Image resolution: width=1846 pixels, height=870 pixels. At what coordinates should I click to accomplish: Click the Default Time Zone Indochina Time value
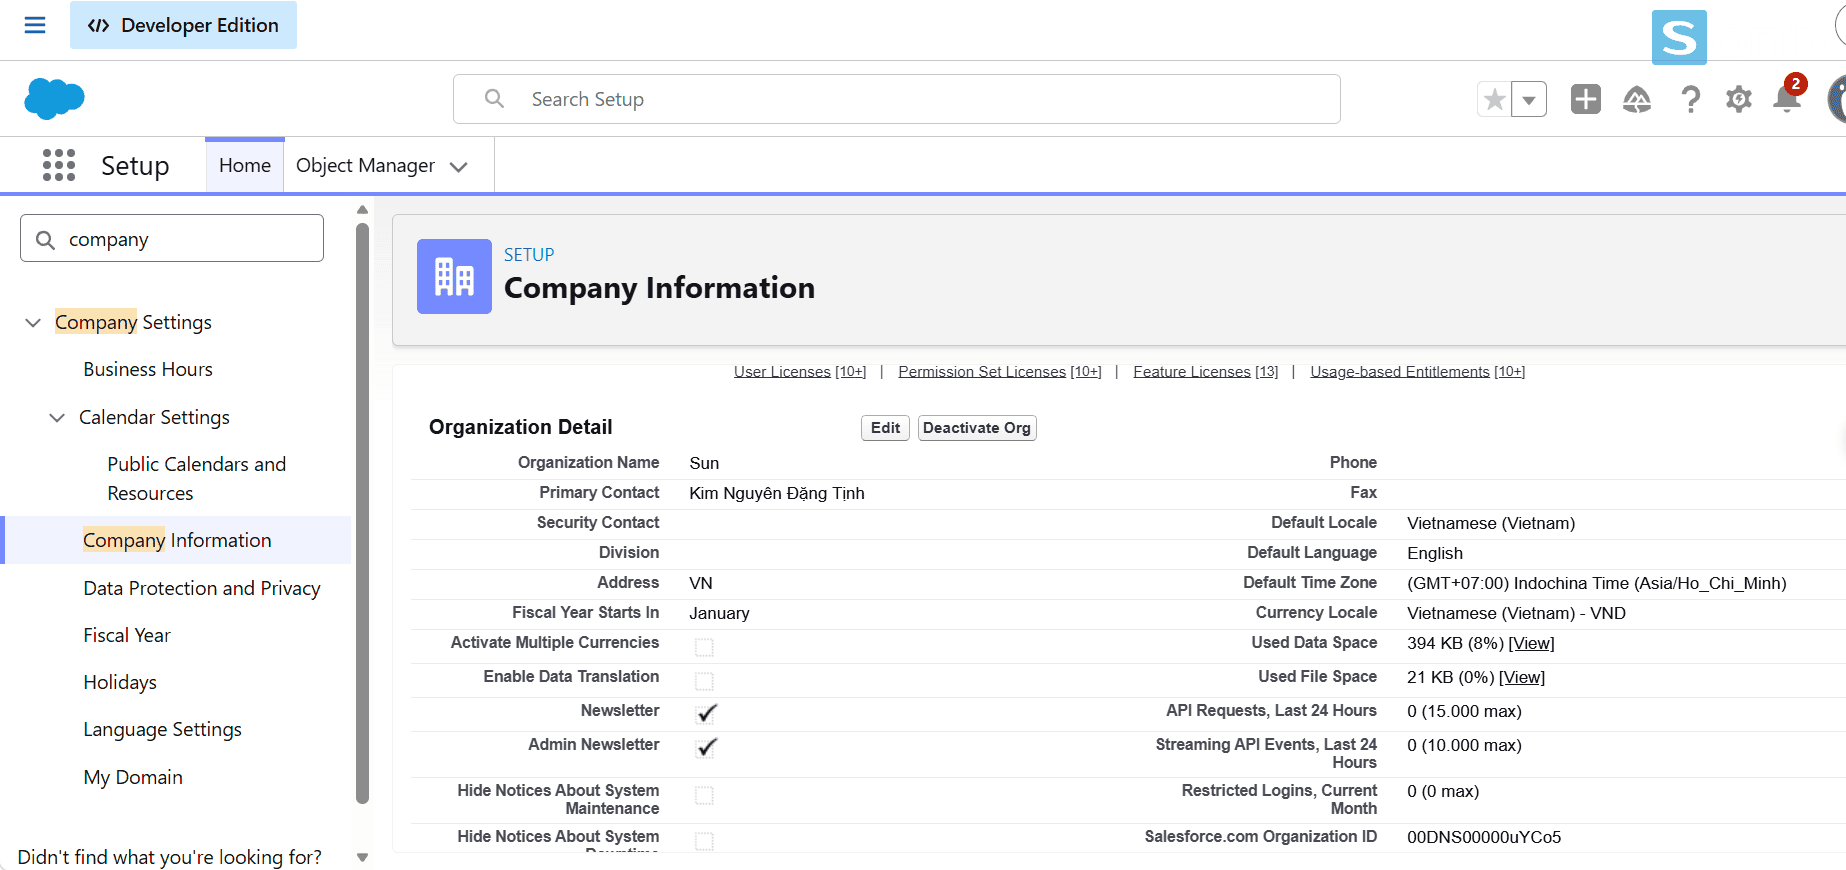1597,583
